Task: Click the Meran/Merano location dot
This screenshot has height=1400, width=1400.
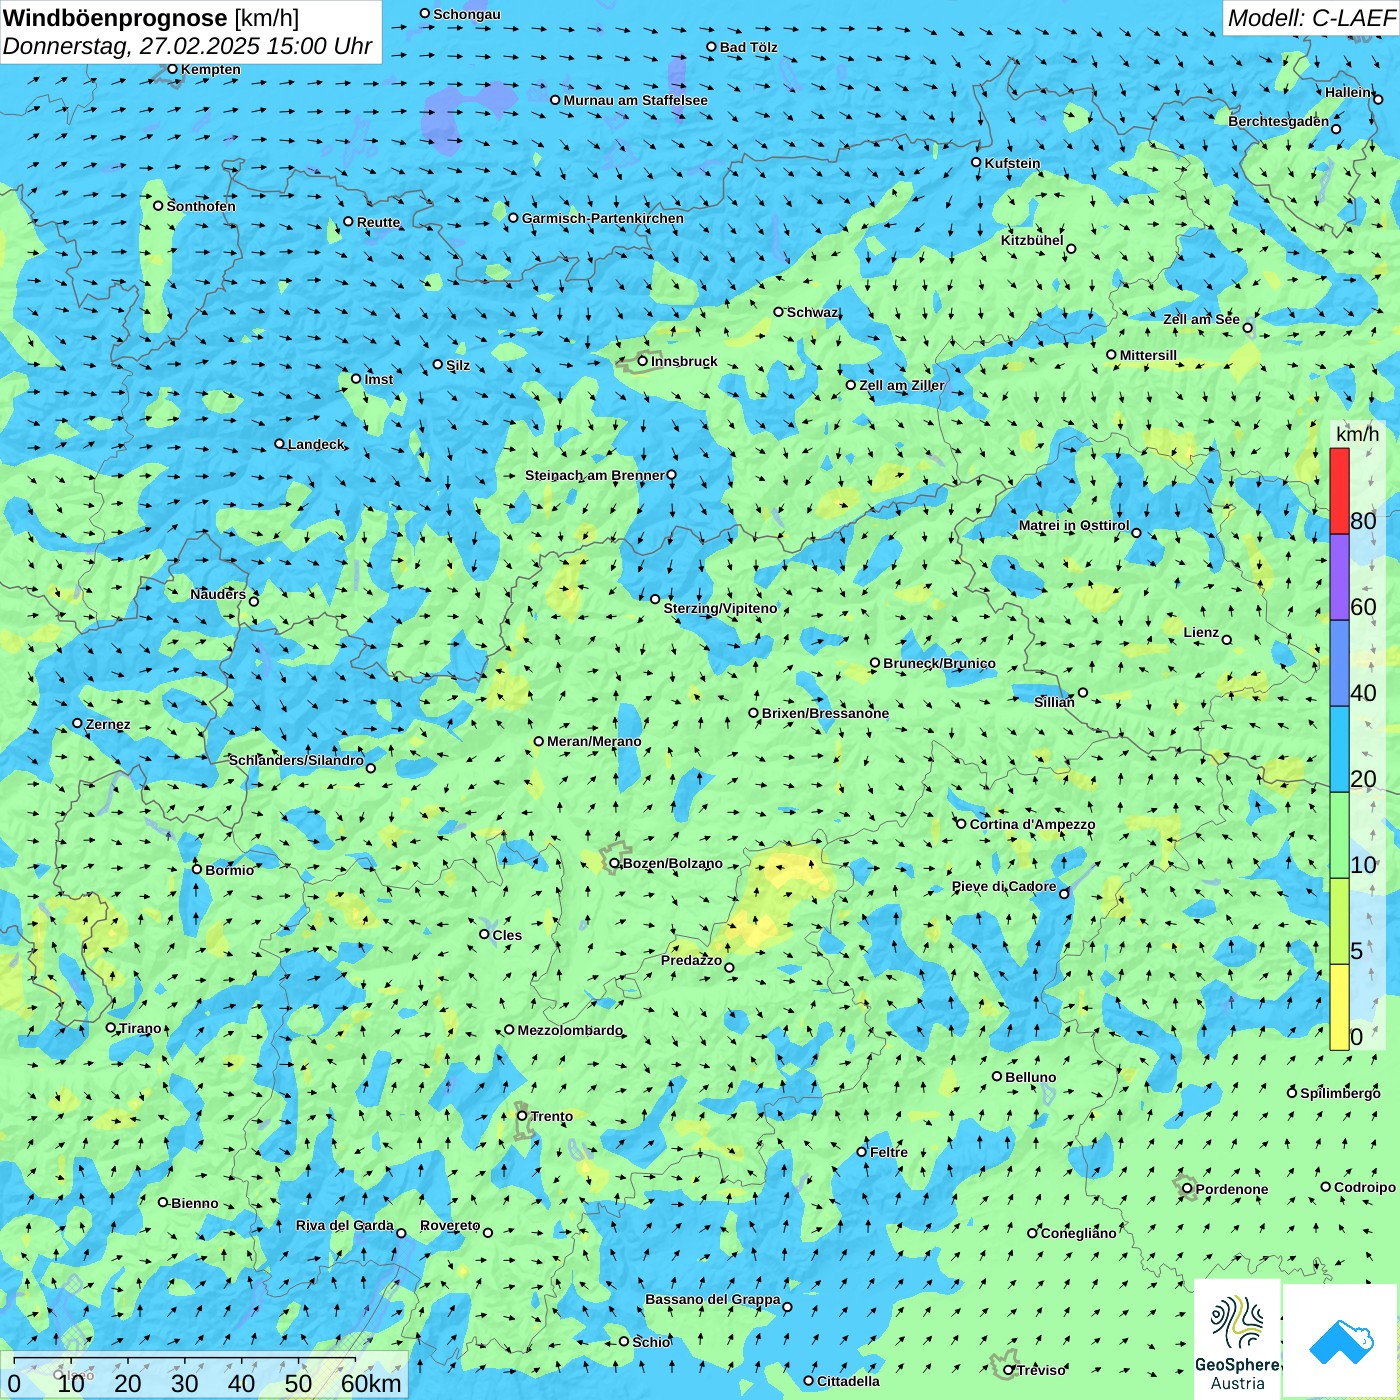Action: 539,741
